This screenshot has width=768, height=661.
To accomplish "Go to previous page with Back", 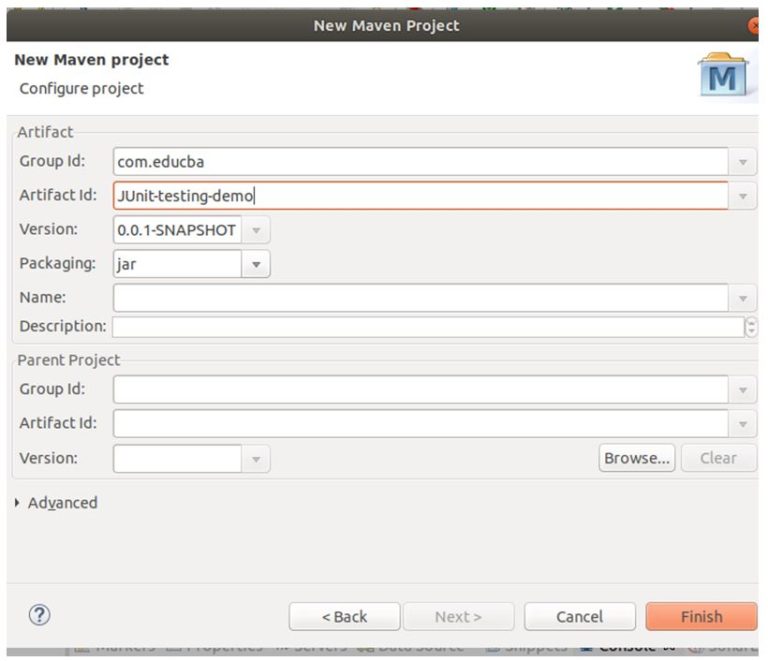I will click(344, 616).
